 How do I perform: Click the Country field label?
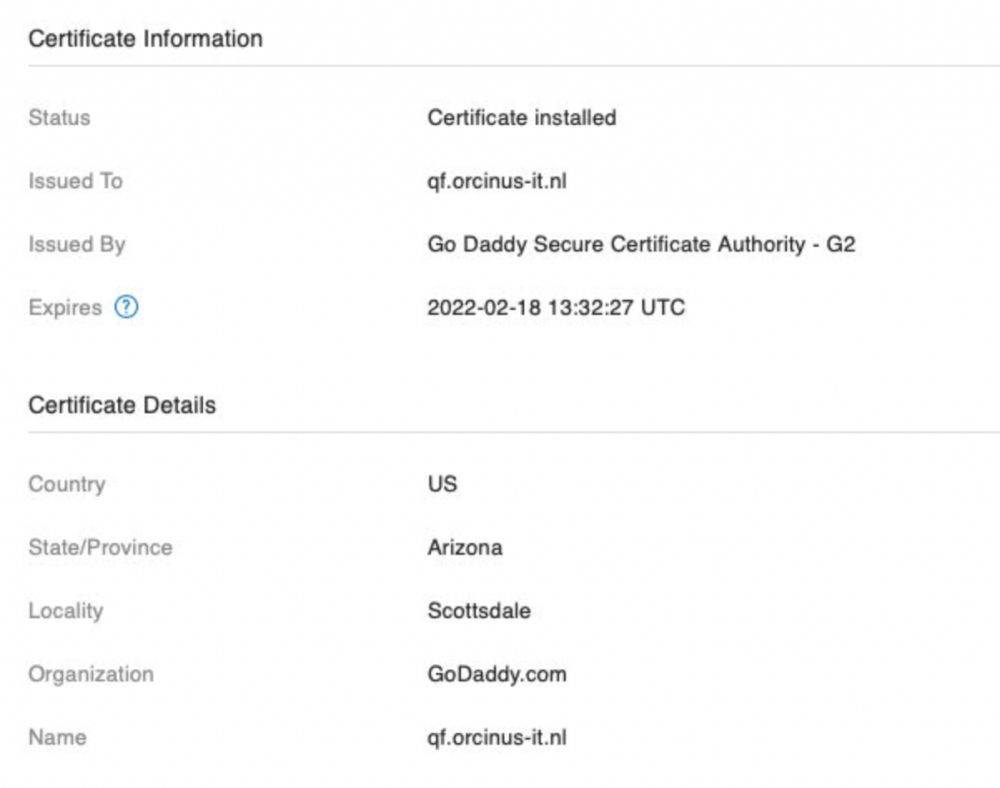point(66,485)
